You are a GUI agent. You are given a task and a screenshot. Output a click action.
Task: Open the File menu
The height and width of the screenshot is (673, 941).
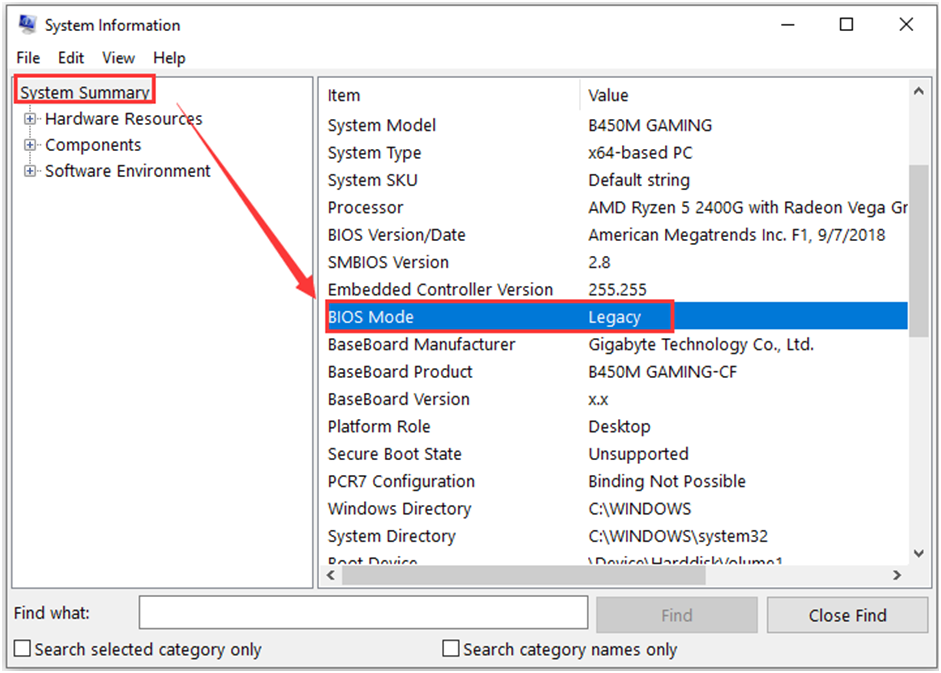click(28, 58)
